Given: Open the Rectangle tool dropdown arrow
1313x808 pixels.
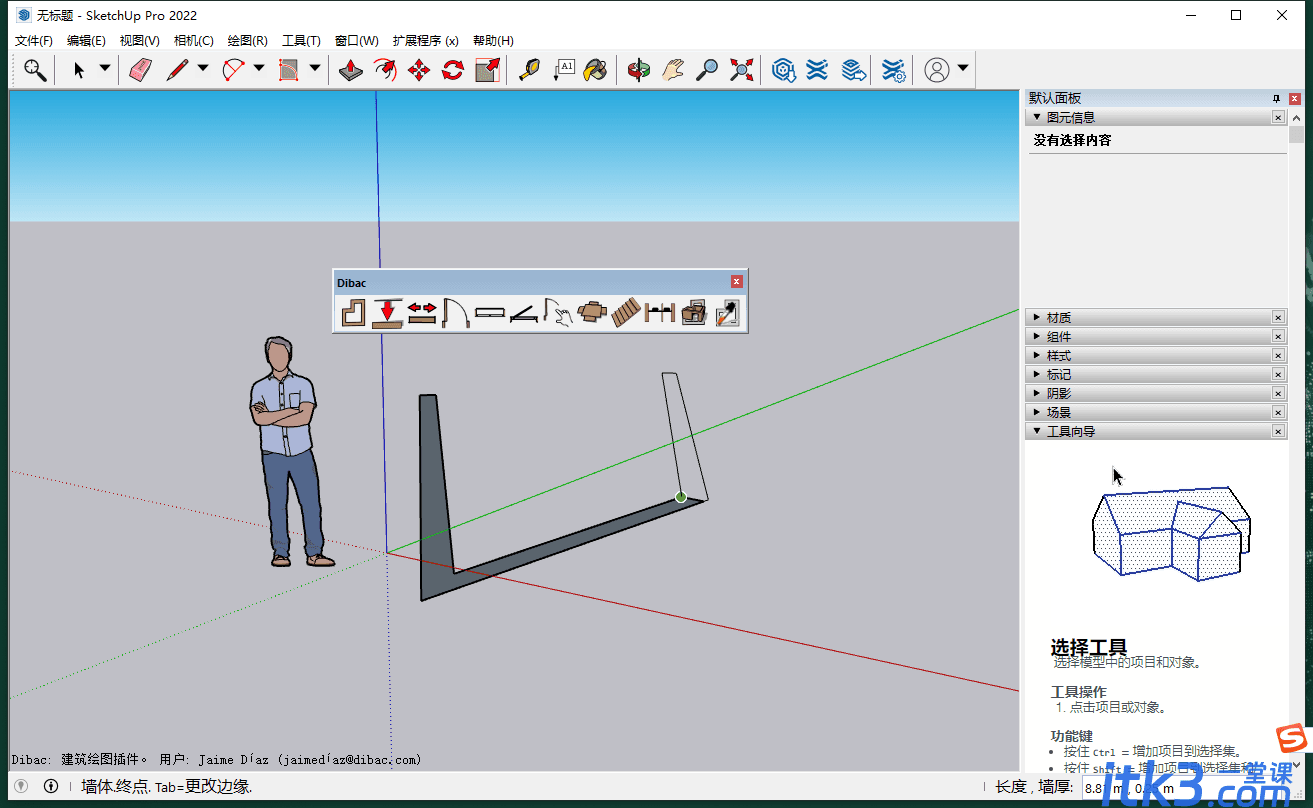Looking at the screenshot, I should coord(315,69).
